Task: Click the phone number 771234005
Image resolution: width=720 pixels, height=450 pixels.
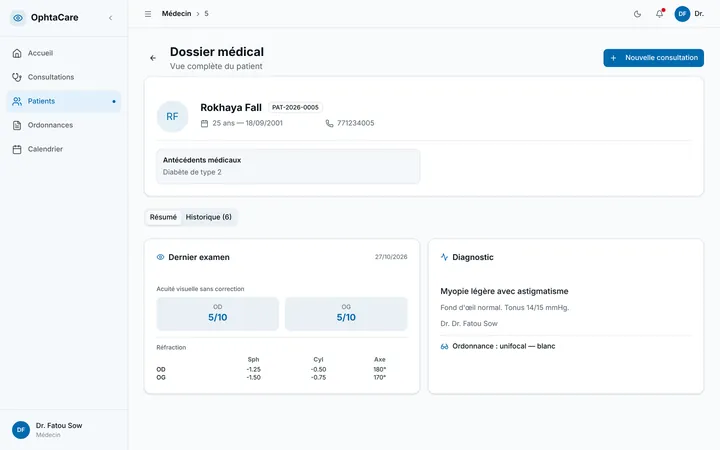Action: (x=355, y=123)
